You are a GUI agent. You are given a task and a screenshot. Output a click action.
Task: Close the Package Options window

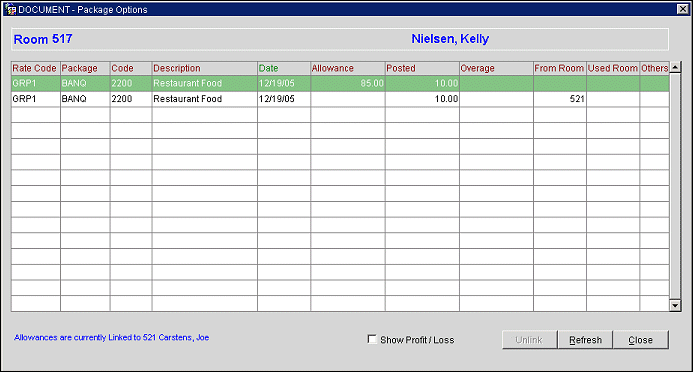click(x=682, y=9)
